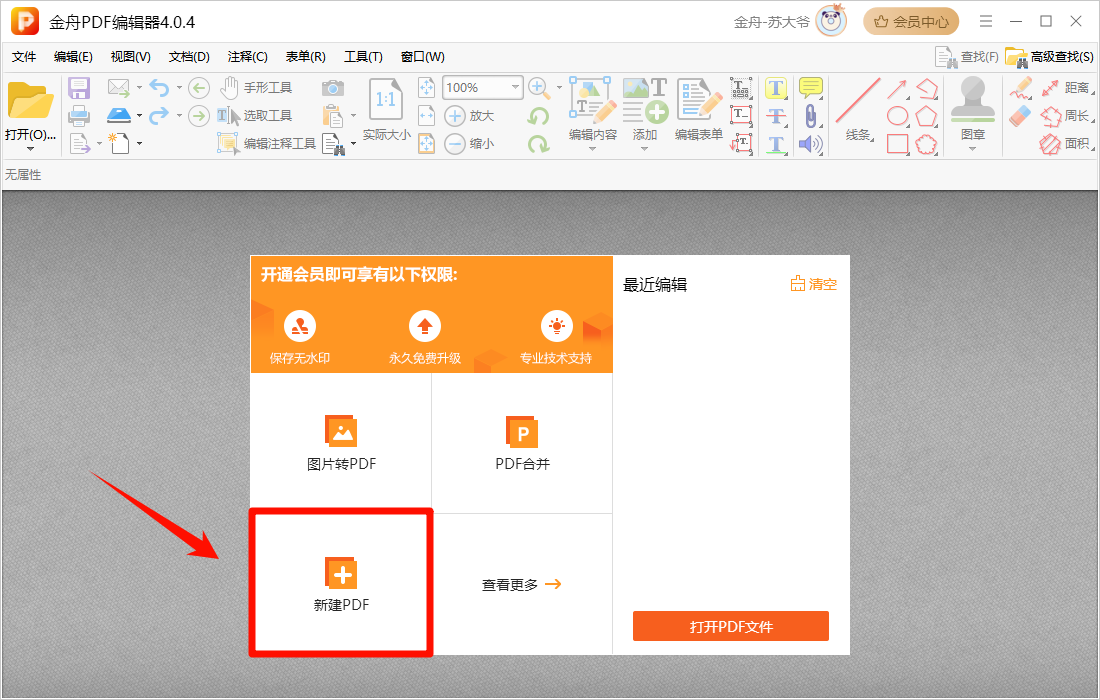The width and height of the screenshot is (1100, 700).
Task: Click the magnifier zoom tool icon
Action: click(539, 88)
